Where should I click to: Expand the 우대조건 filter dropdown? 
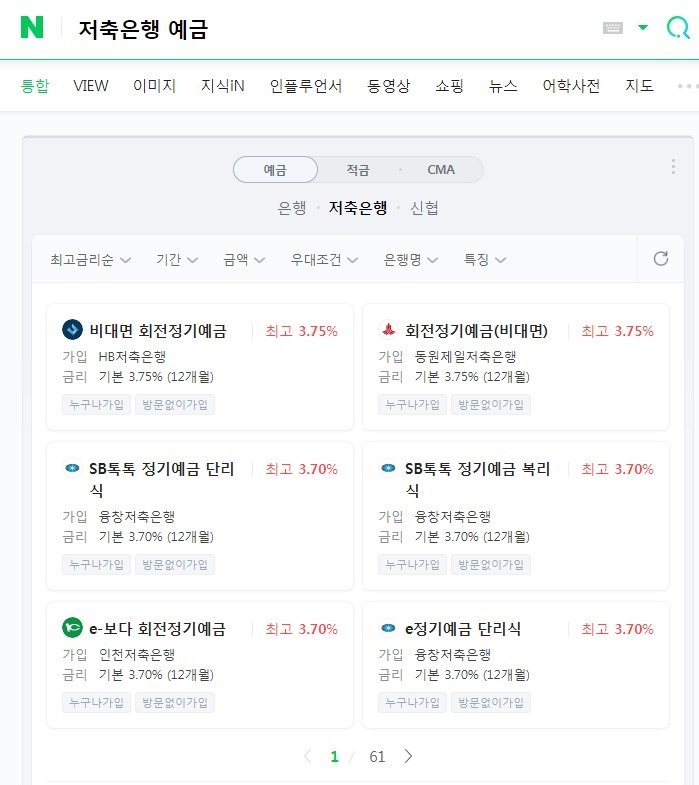point(324,259)
